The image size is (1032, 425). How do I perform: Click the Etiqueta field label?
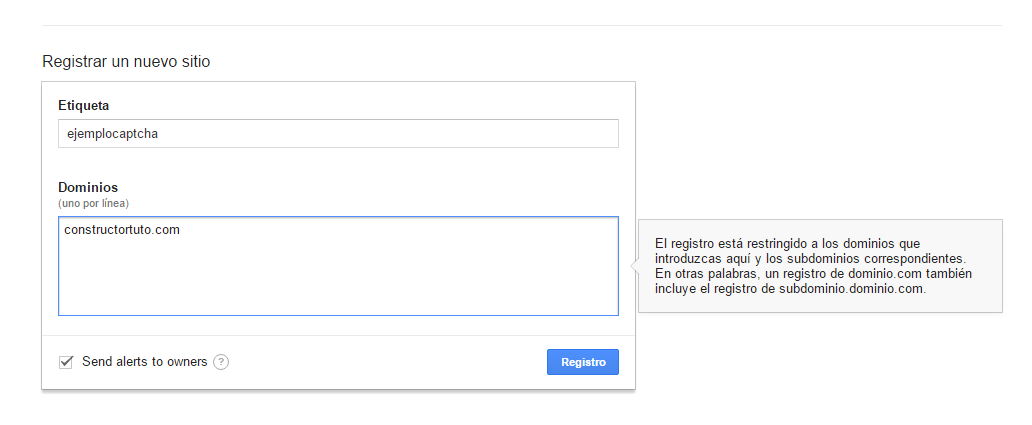pos(84,105)
